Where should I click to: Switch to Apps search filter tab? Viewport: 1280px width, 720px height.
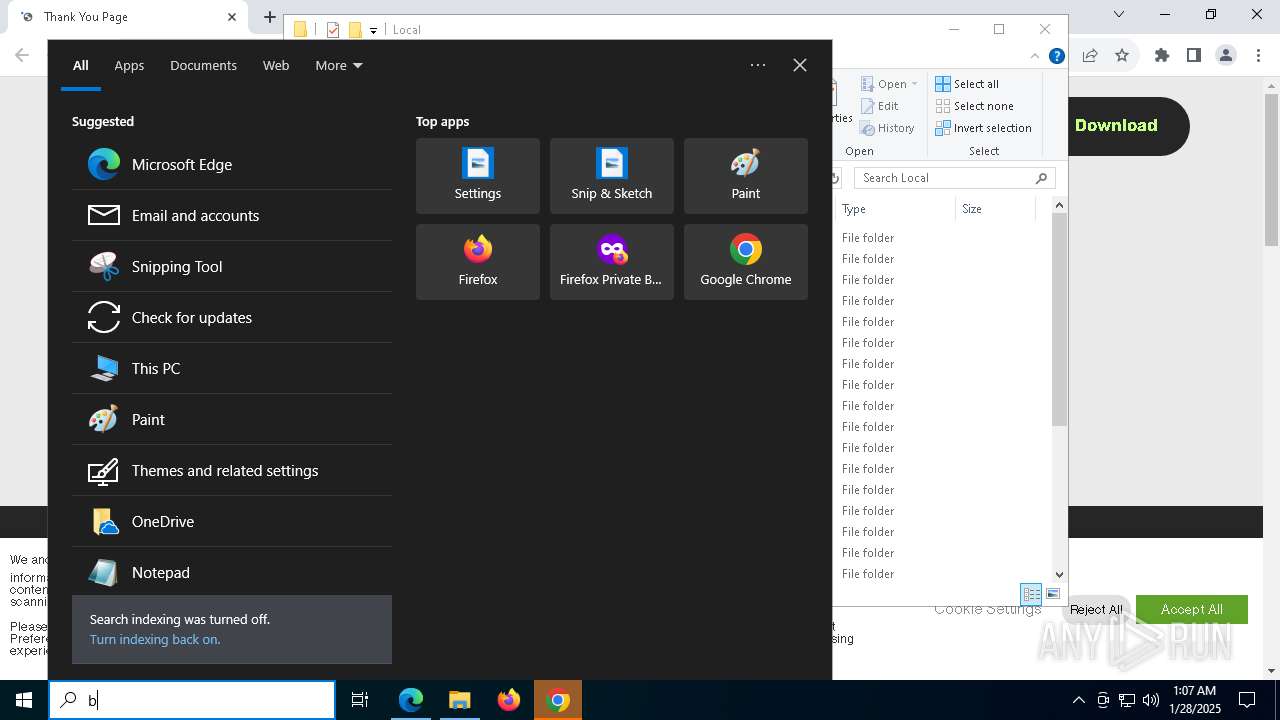pos(129,65)
